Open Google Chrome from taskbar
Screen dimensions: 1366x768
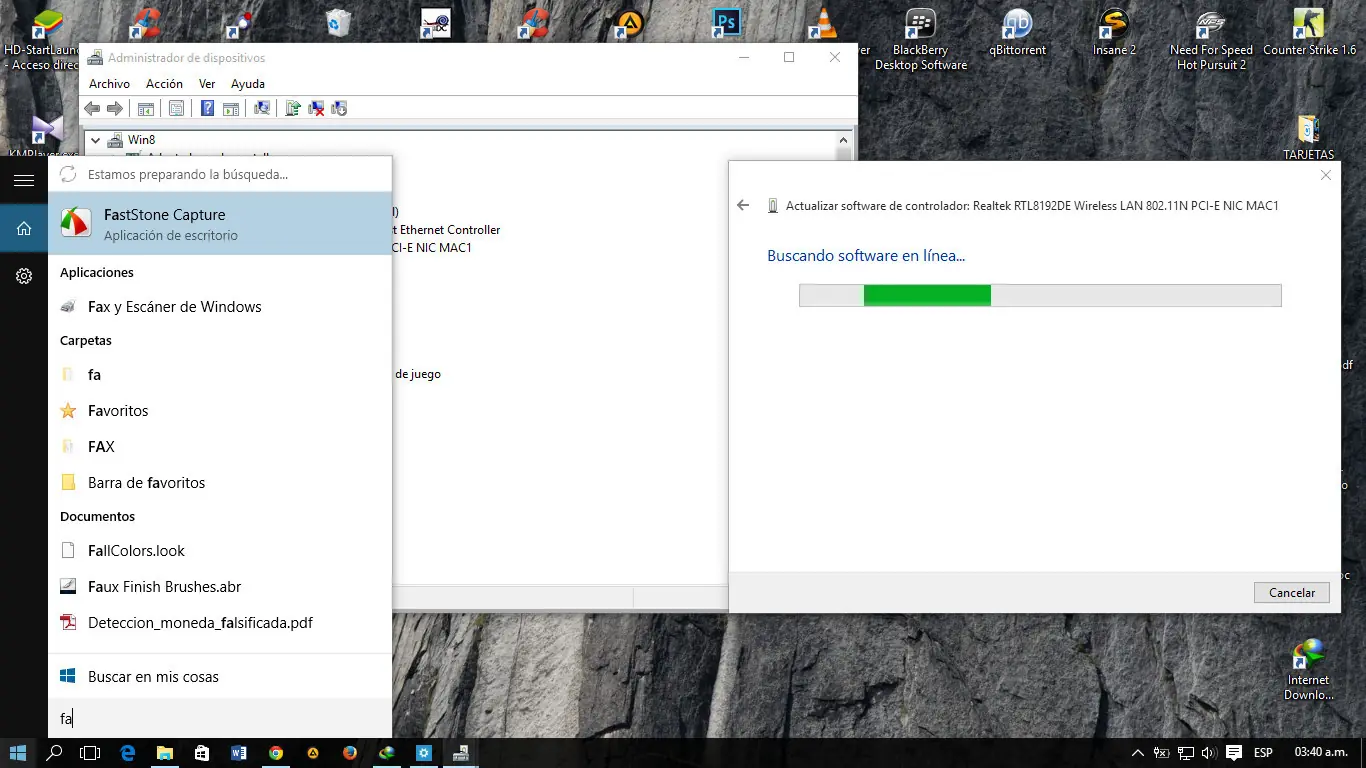tap(276, 753)
